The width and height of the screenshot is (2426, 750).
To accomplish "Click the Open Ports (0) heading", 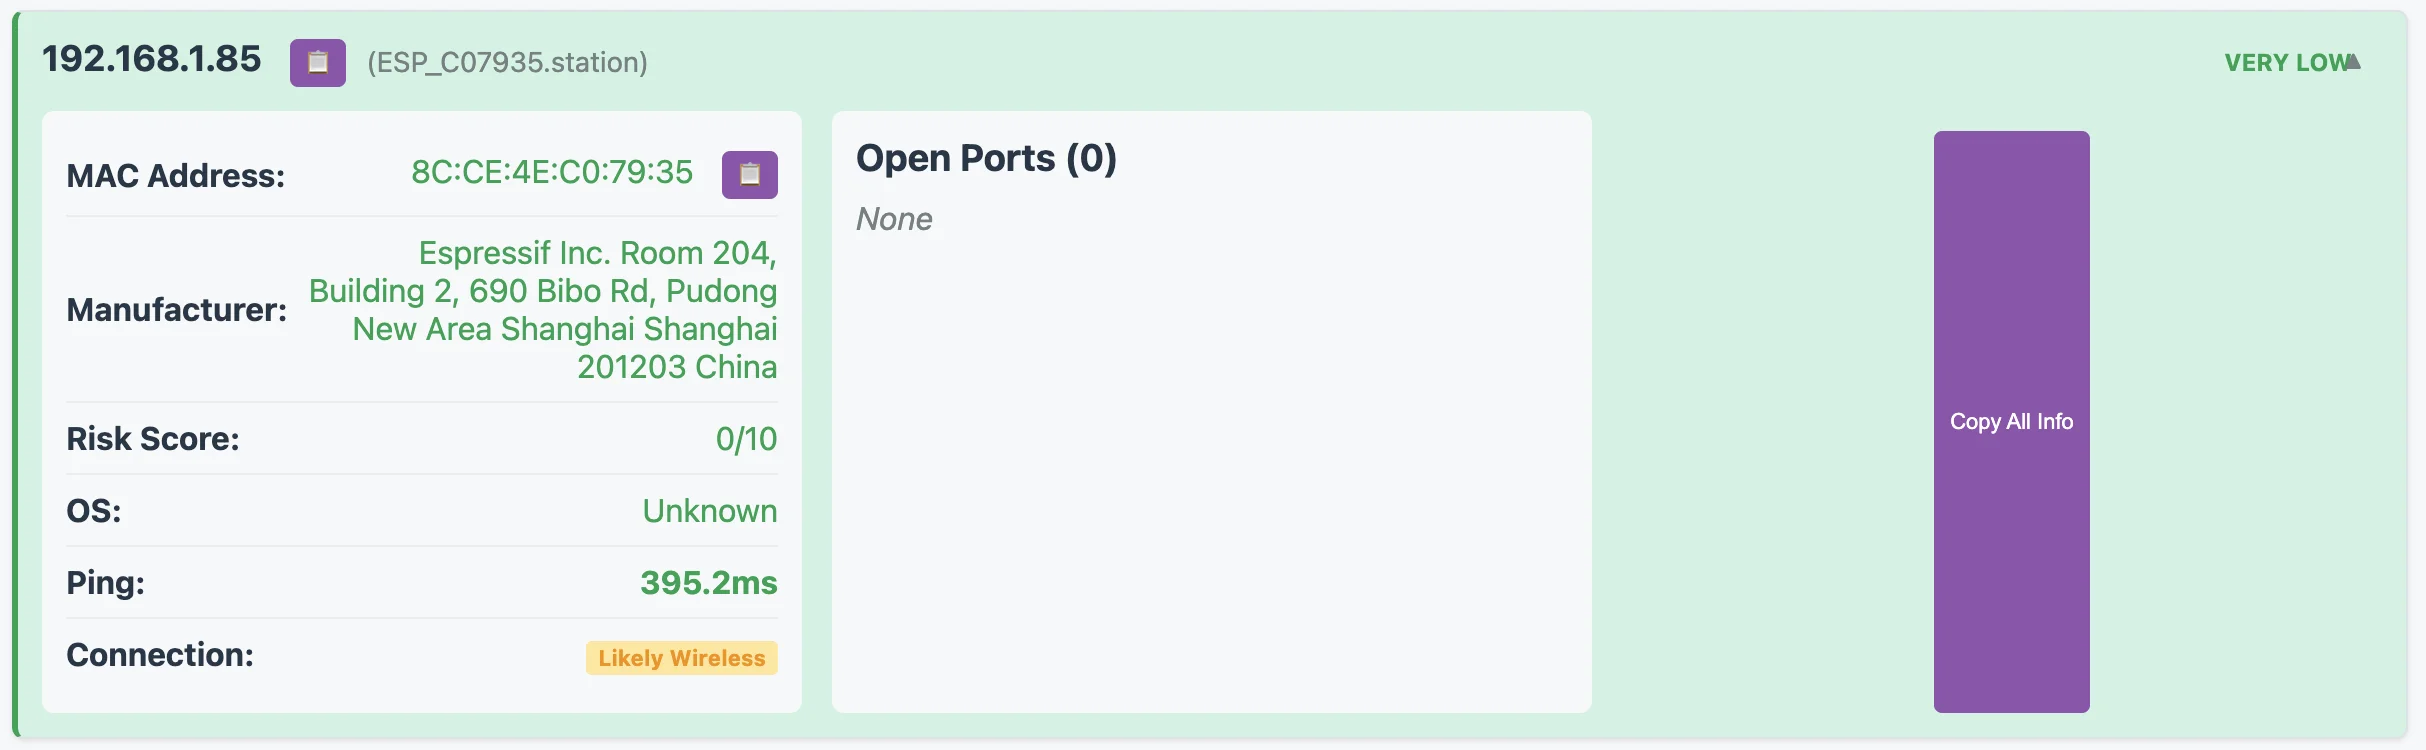I will click(986, 158).
